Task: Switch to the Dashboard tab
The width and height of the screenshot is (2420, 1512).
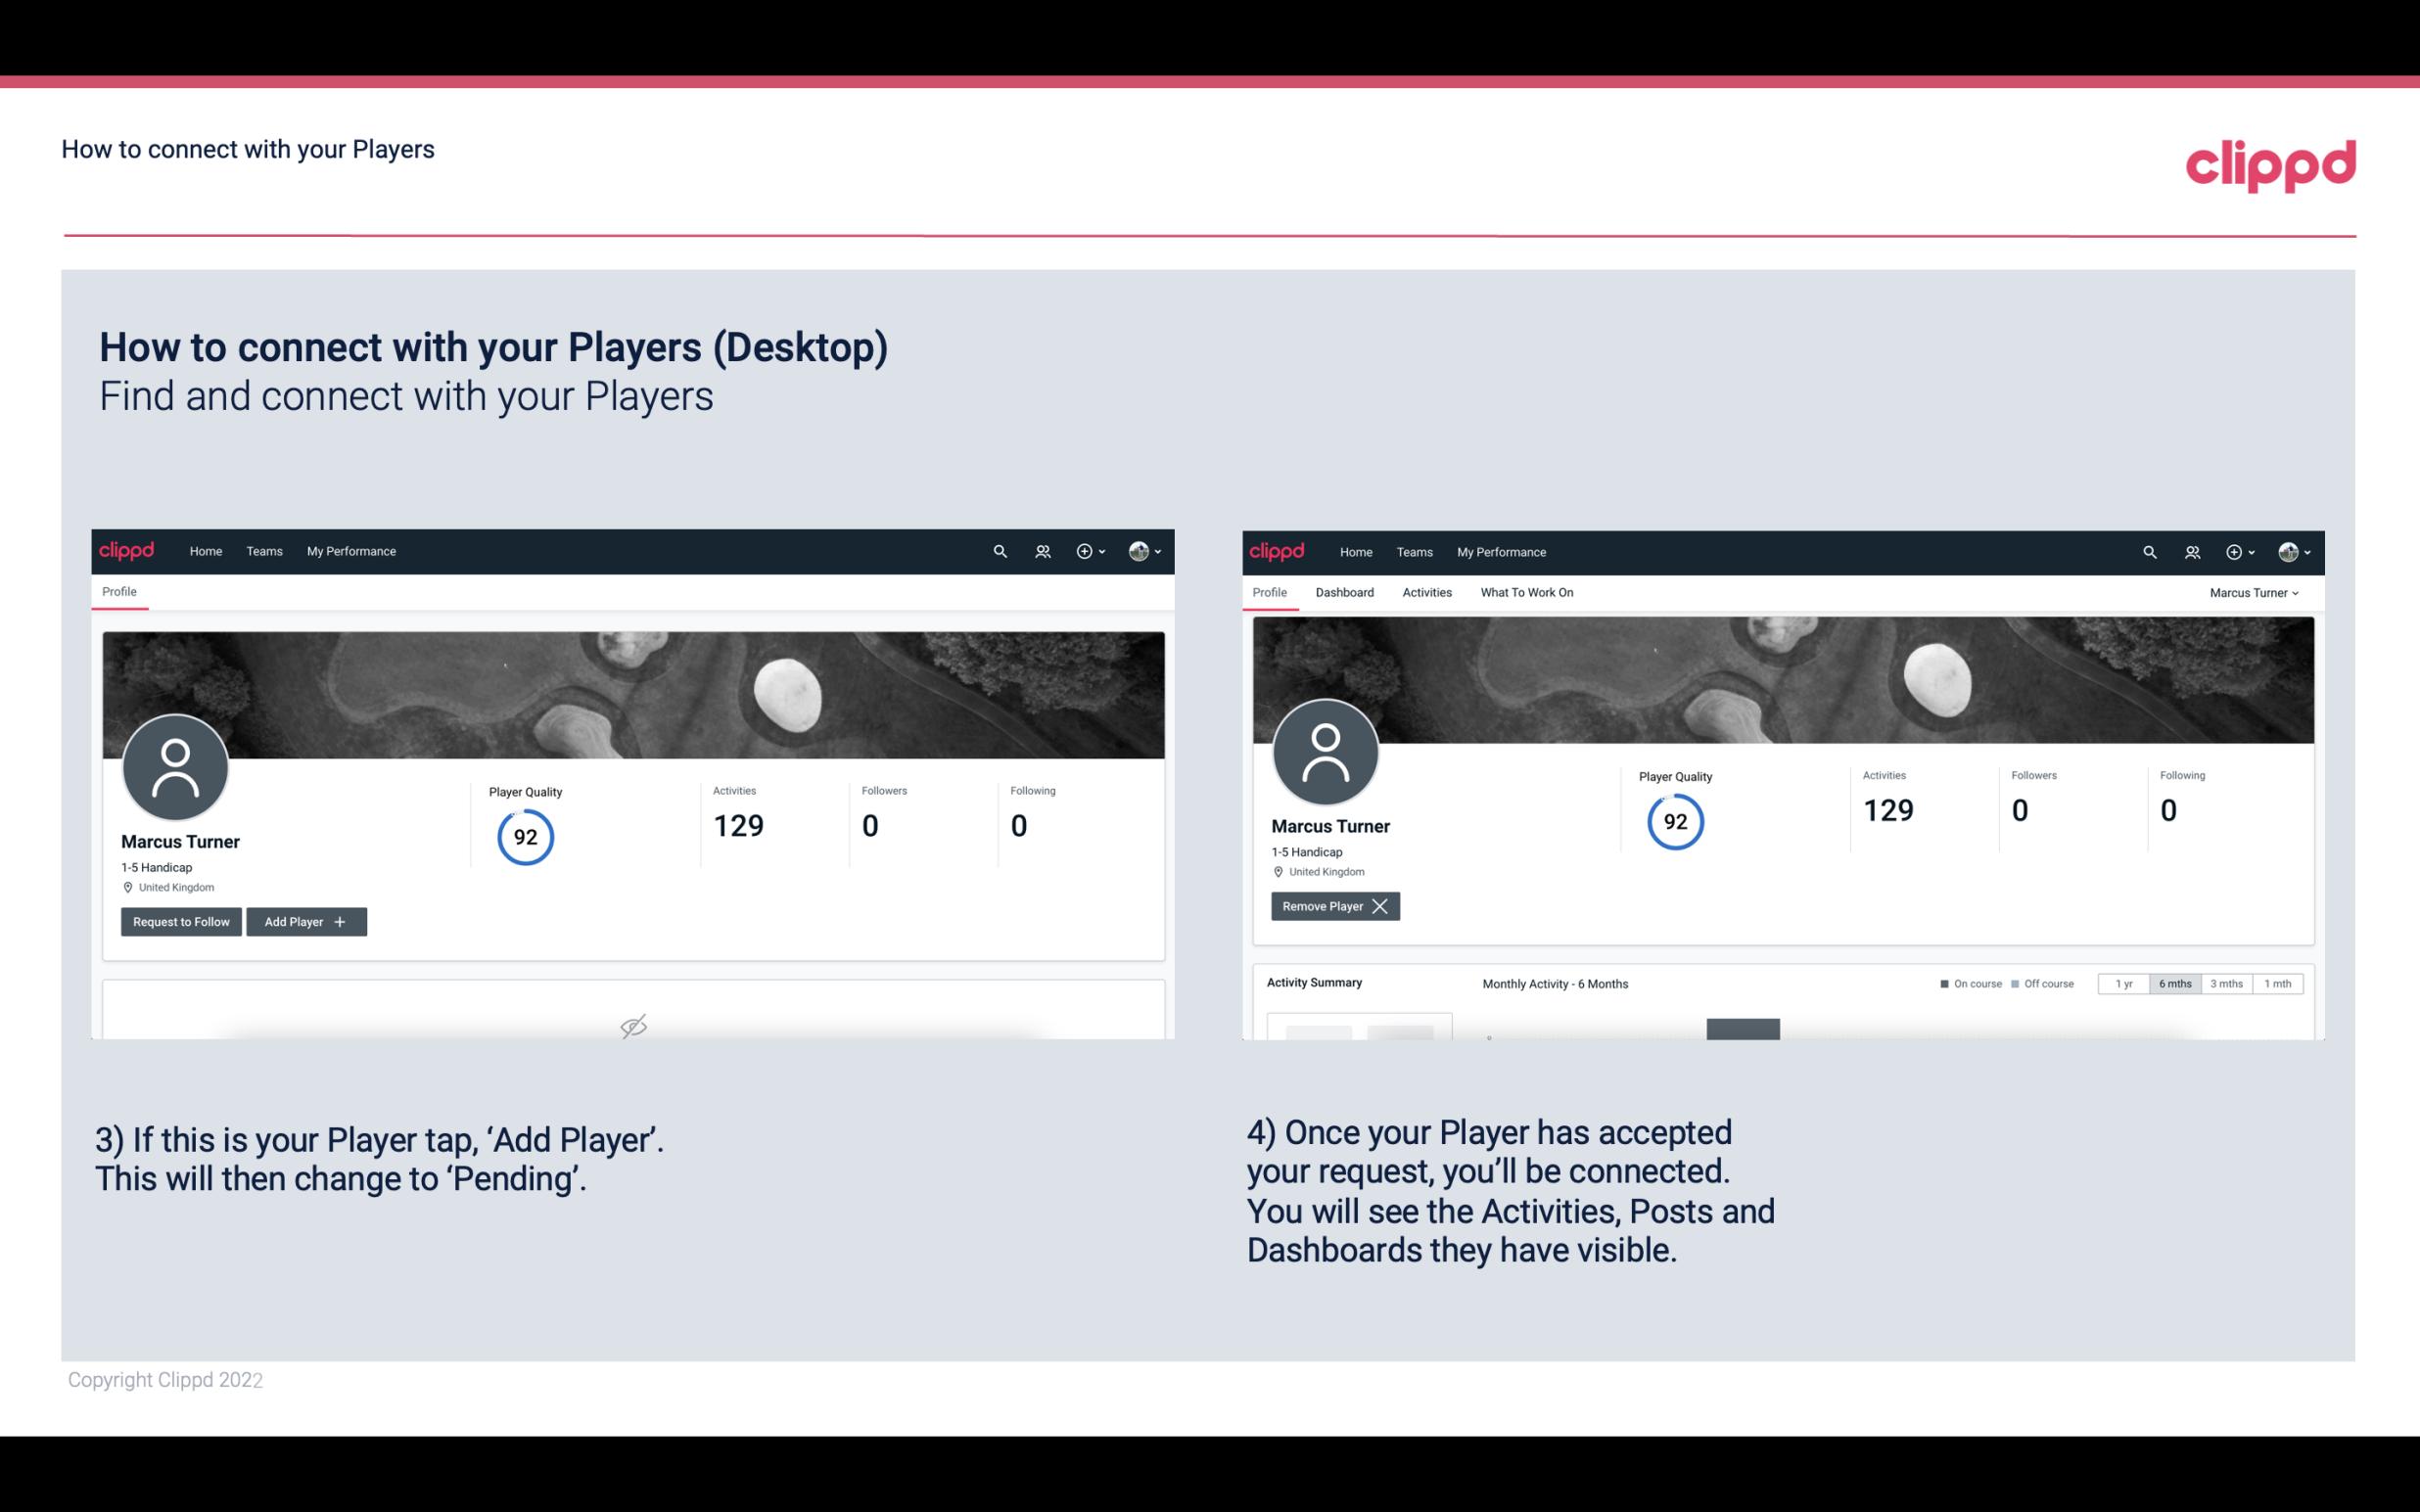Action: pyautogui.click(x=1345, y=590)
